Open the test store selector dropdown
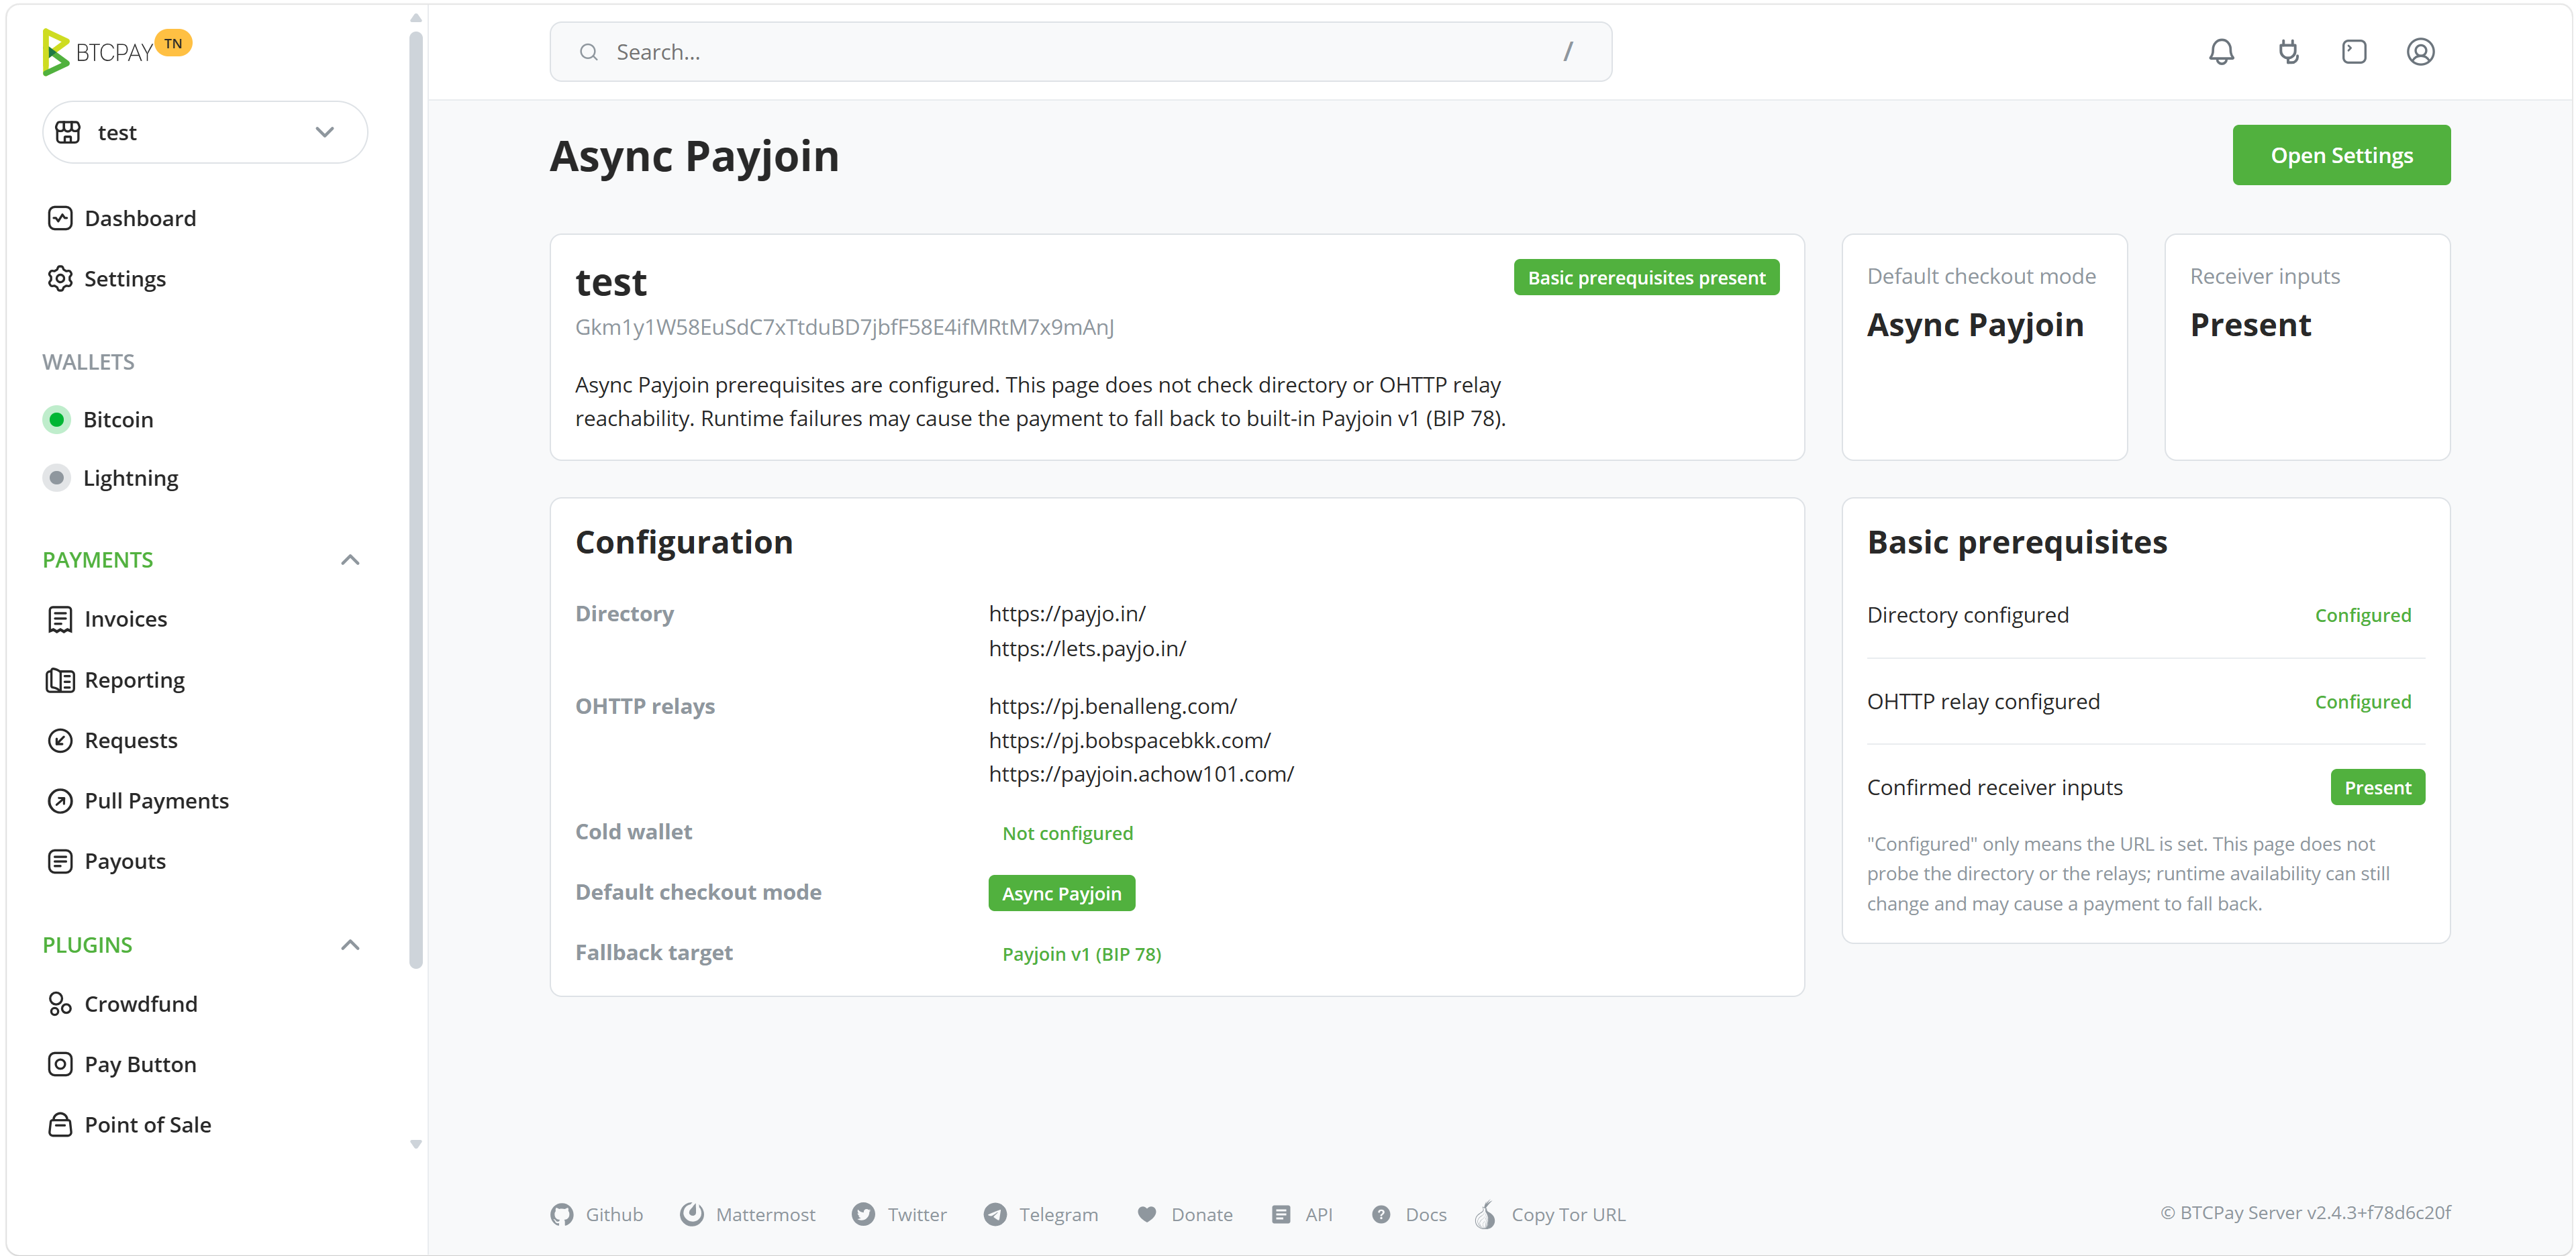The width and height of the screenshot is (2576, 1256). point(205,132)
